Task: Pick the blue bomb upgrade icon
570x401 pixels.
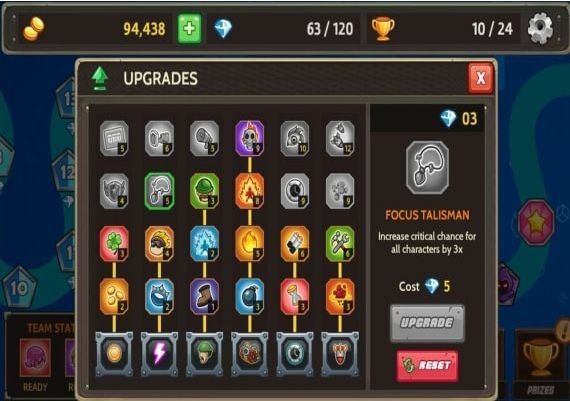Action: point(249,296)
